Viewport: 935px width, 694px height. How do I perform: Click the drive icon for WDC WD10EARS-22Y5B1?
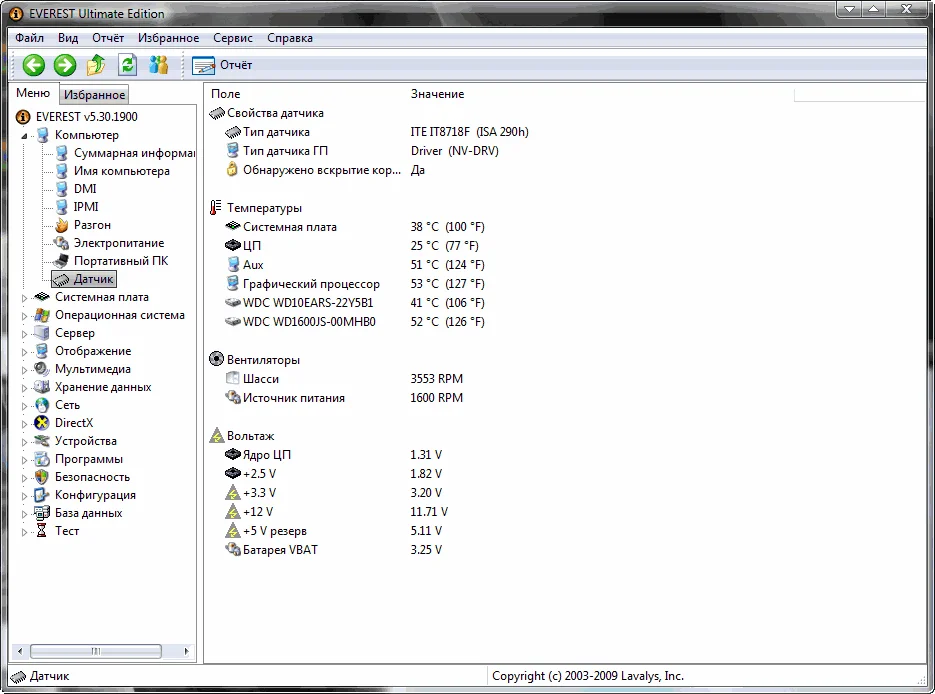[233, 303]
